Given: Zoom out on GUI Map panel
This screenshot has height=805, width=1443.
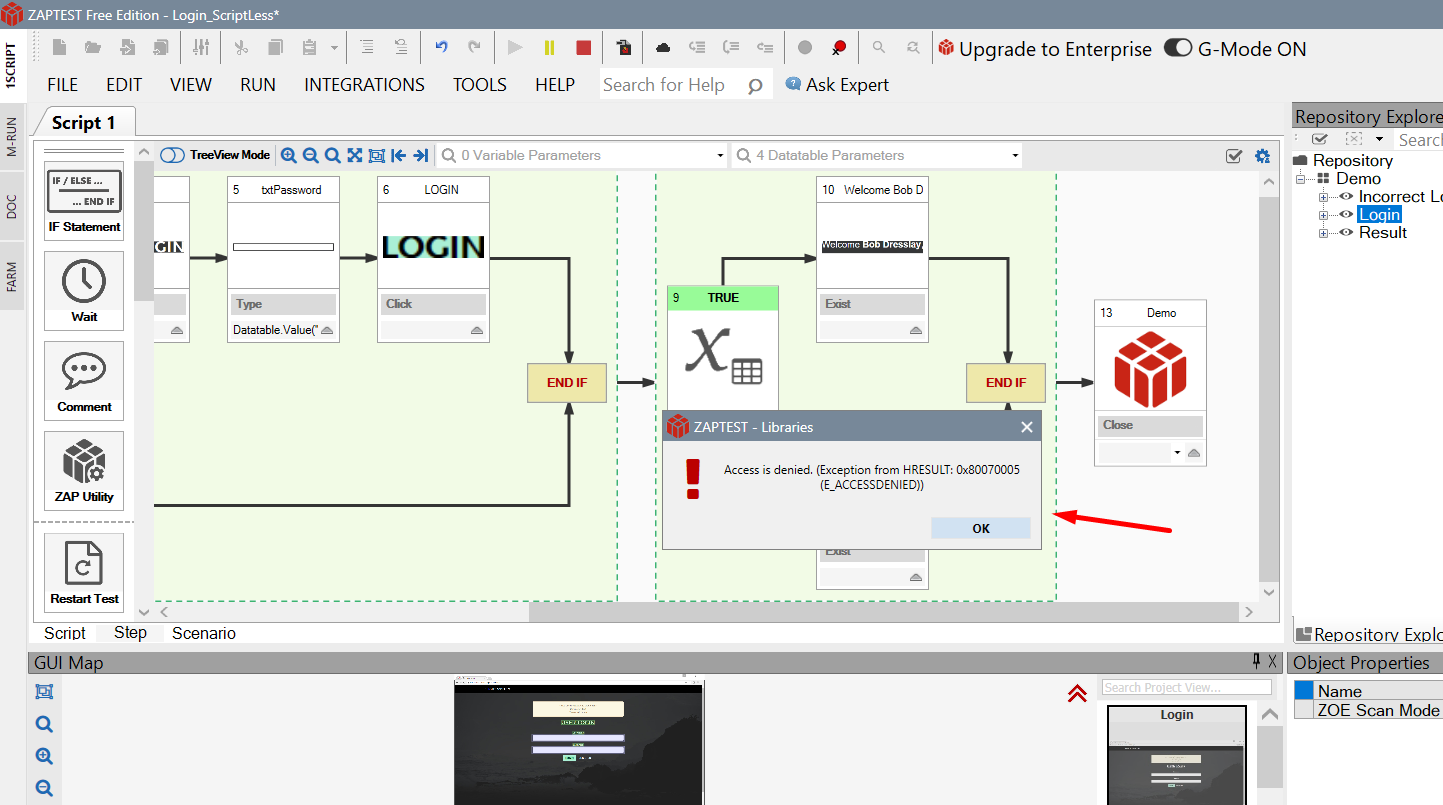Looking at the screenshot, I should (44, 788).
